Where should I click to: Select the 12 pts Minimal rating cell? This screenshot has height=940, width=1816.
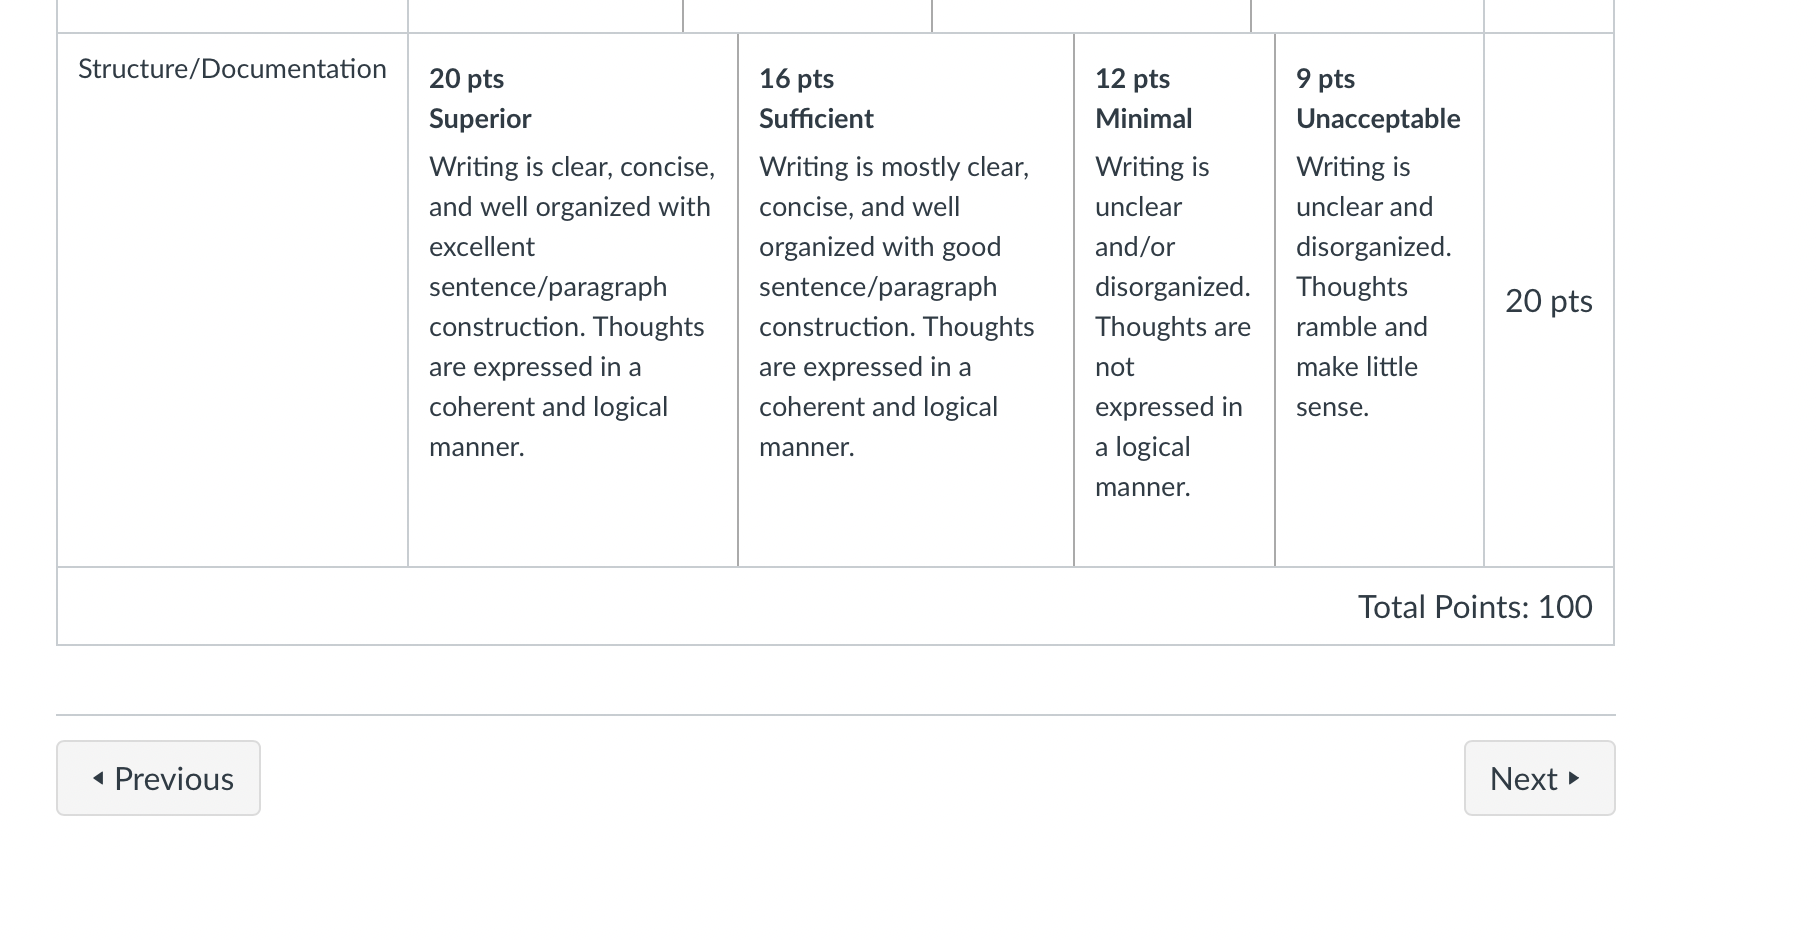click(1175, 300)
